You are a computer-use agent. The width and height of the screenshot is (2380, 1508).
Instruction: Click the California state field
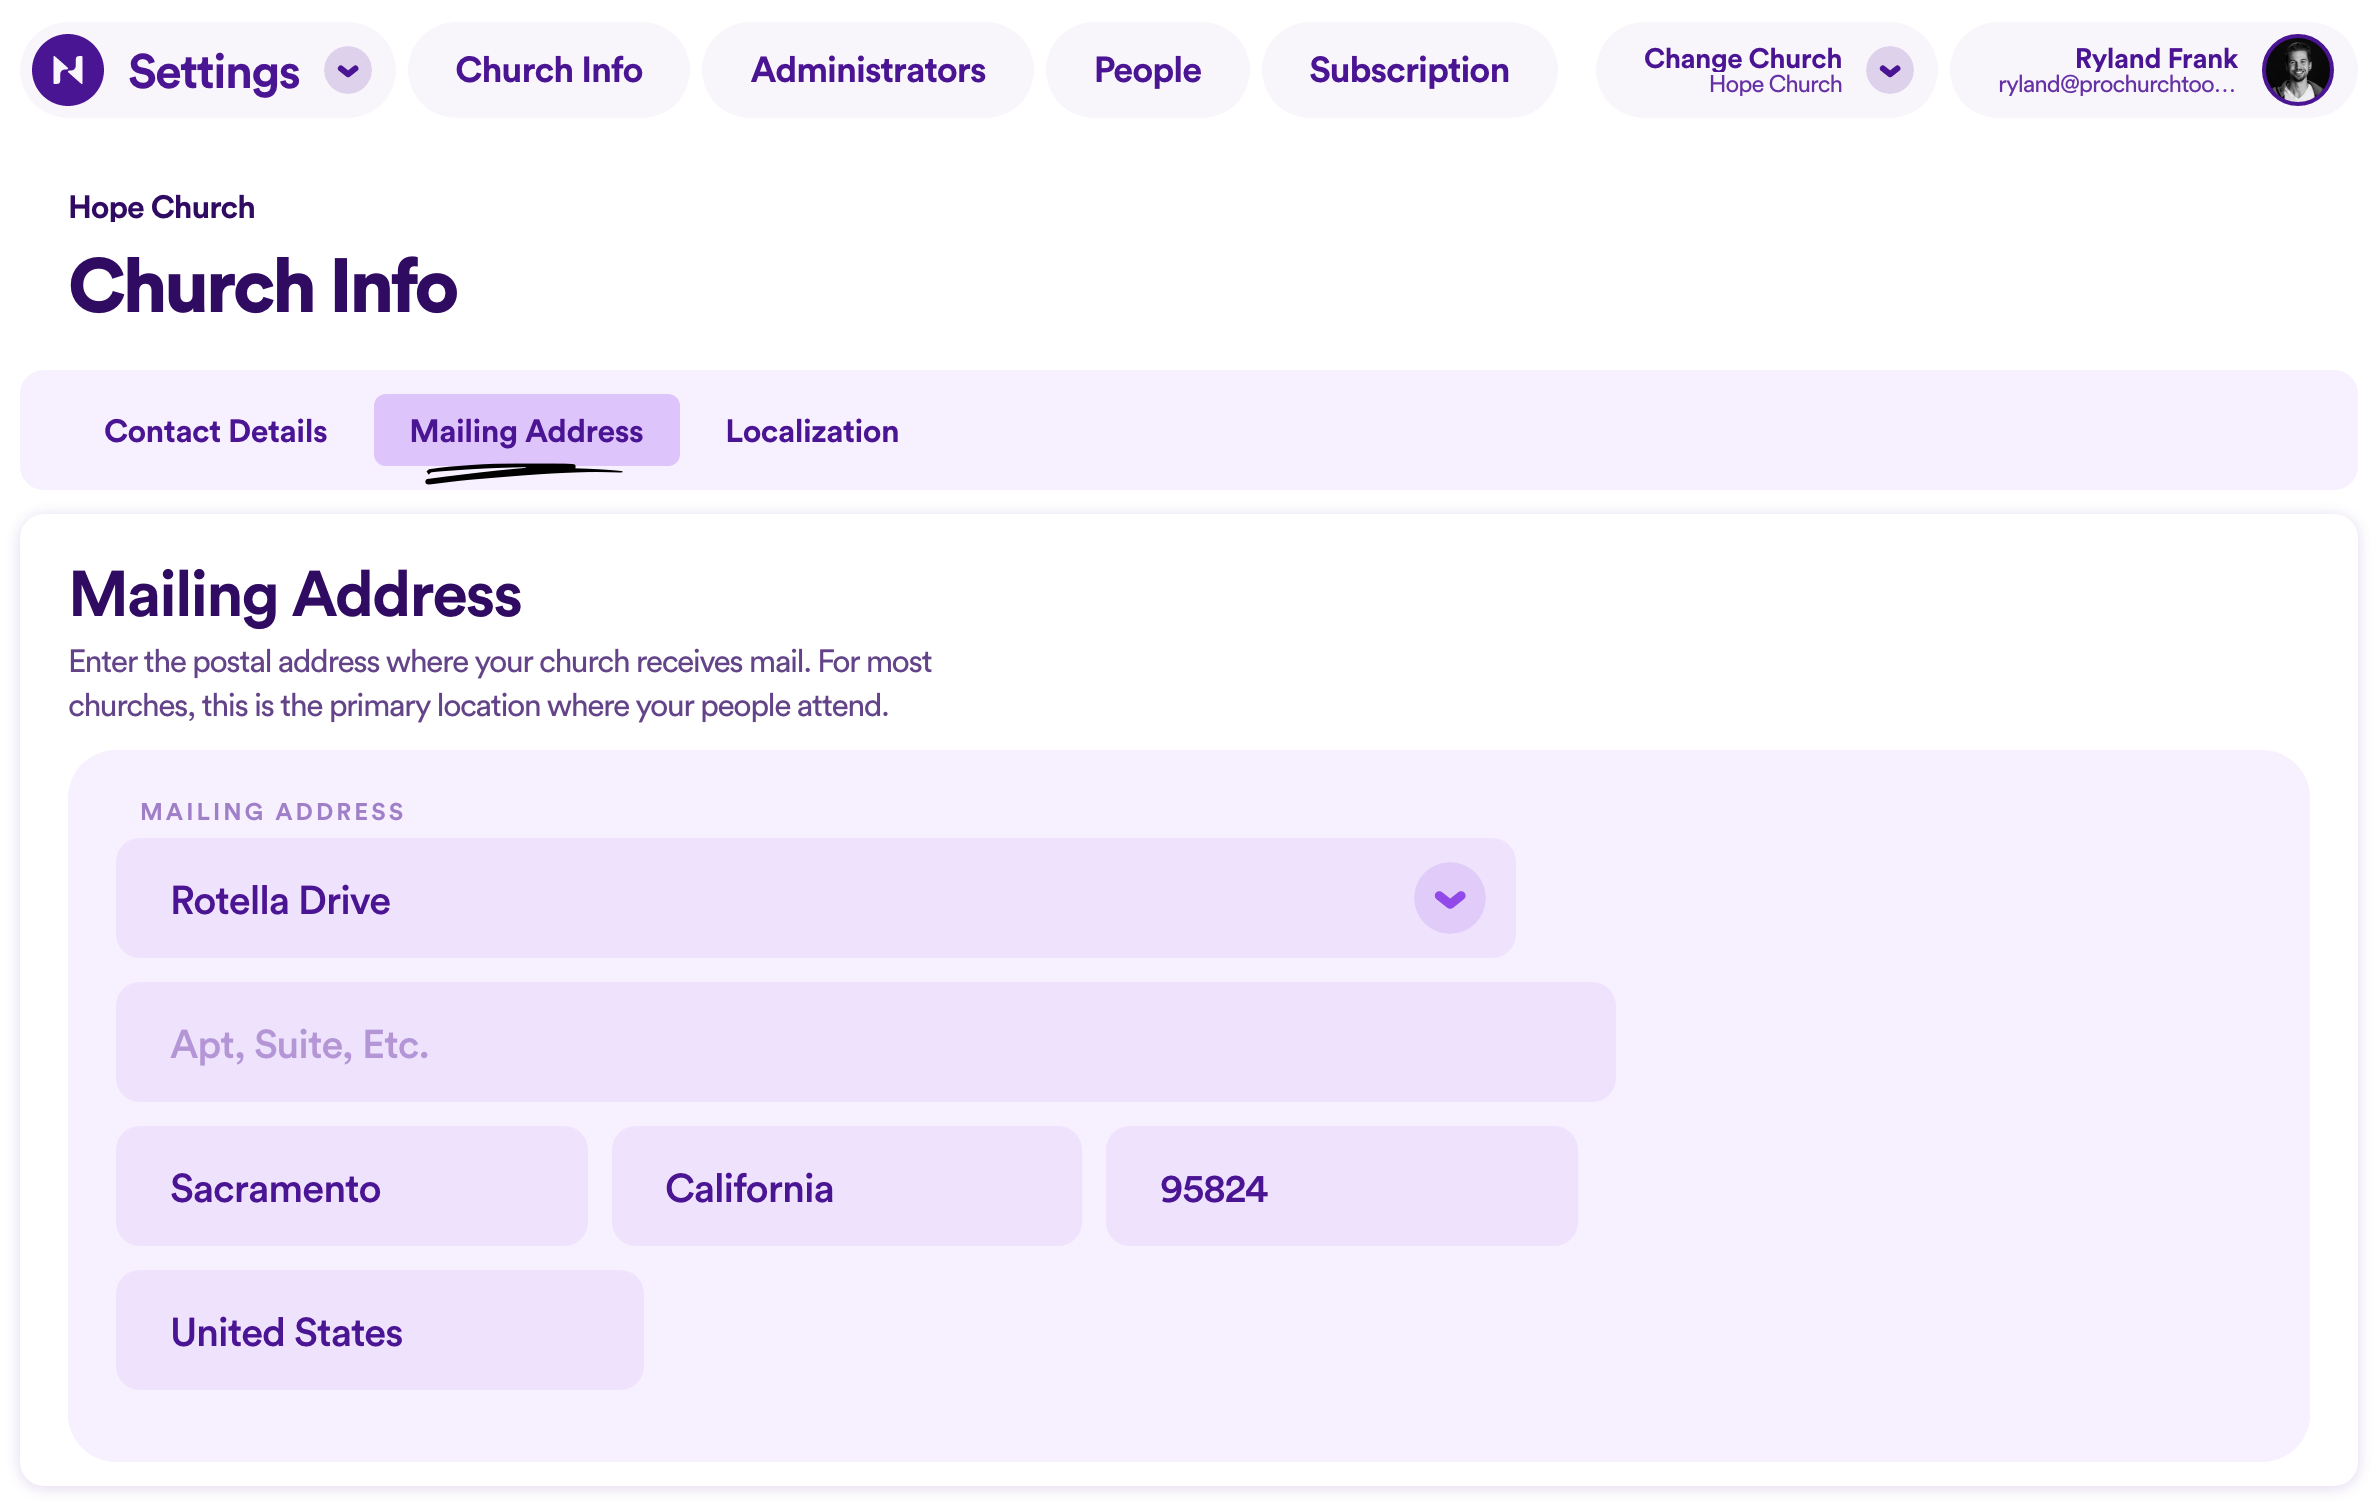846,1186
